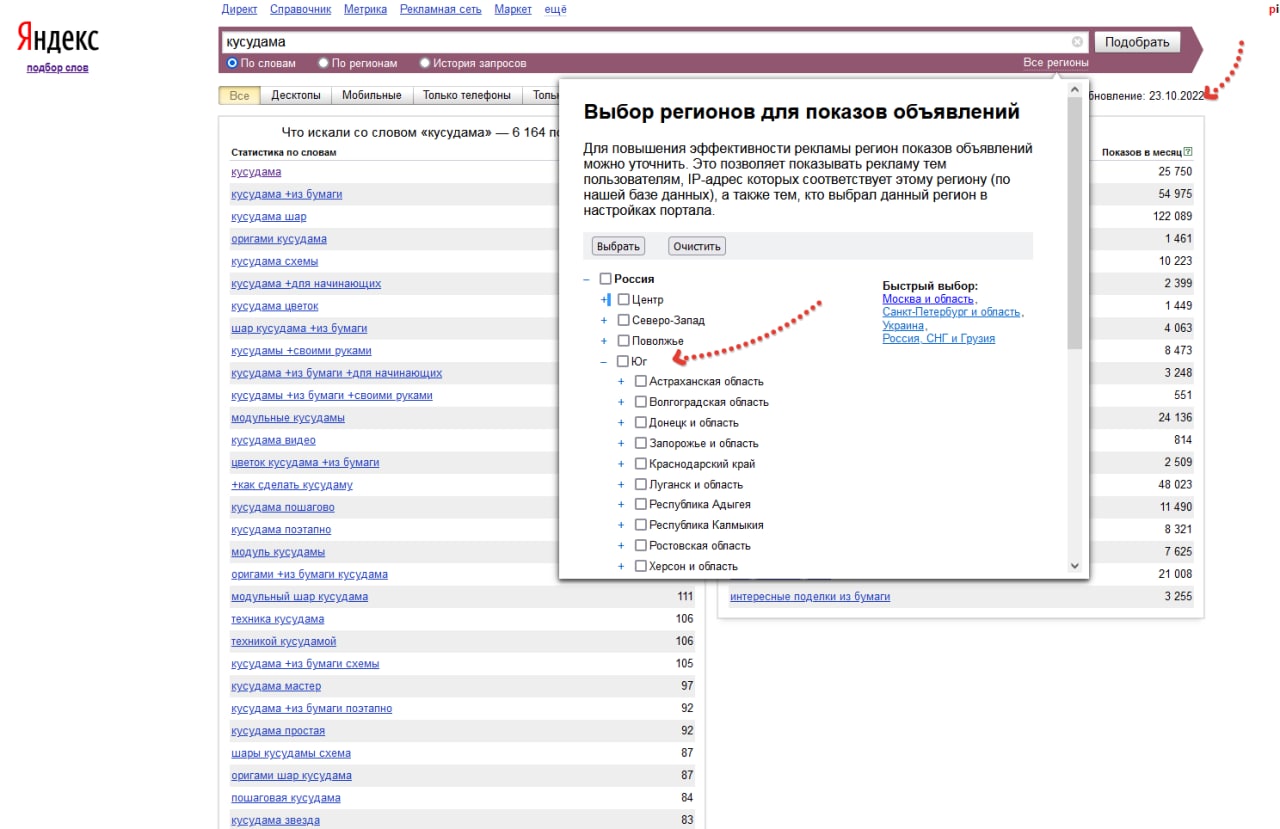1280x829 pixels.
Task: Check the Россия region checkbox
Action: [x=605, y=279]
